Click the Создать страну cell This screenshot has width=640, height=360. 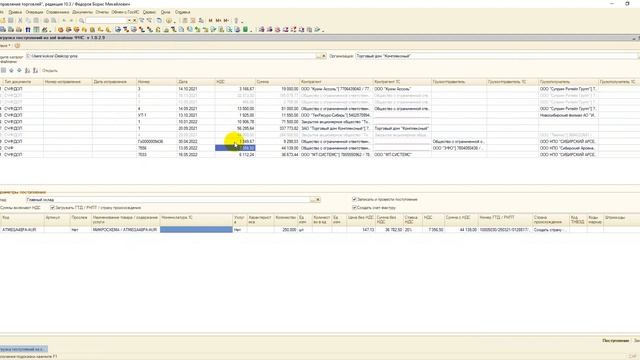[x=550, y=230]
